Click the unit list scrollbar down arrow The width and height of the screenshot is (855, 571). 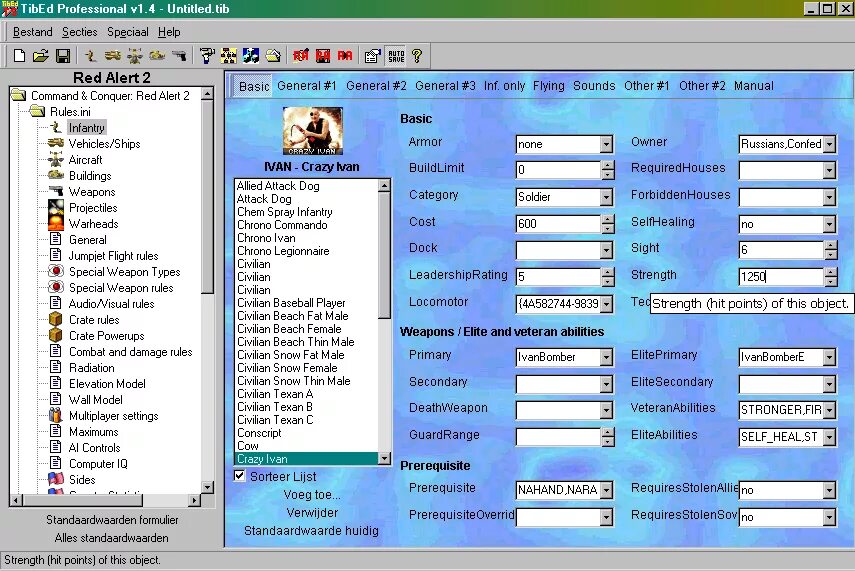(384, 458)
